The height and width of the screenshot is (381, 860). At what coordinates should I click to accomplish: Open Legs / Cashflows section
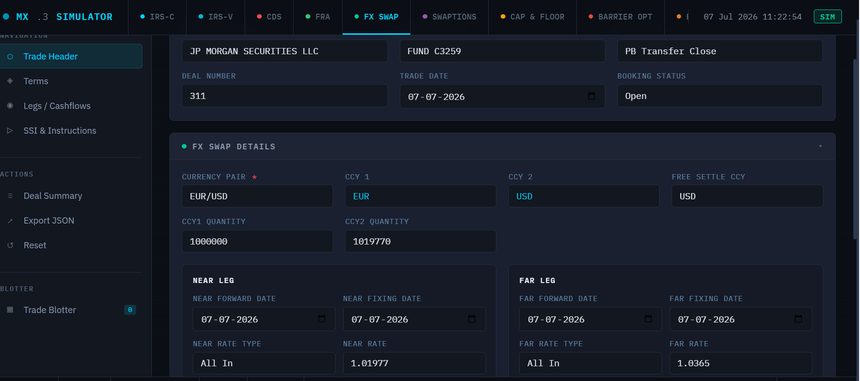tap(57, 106)
